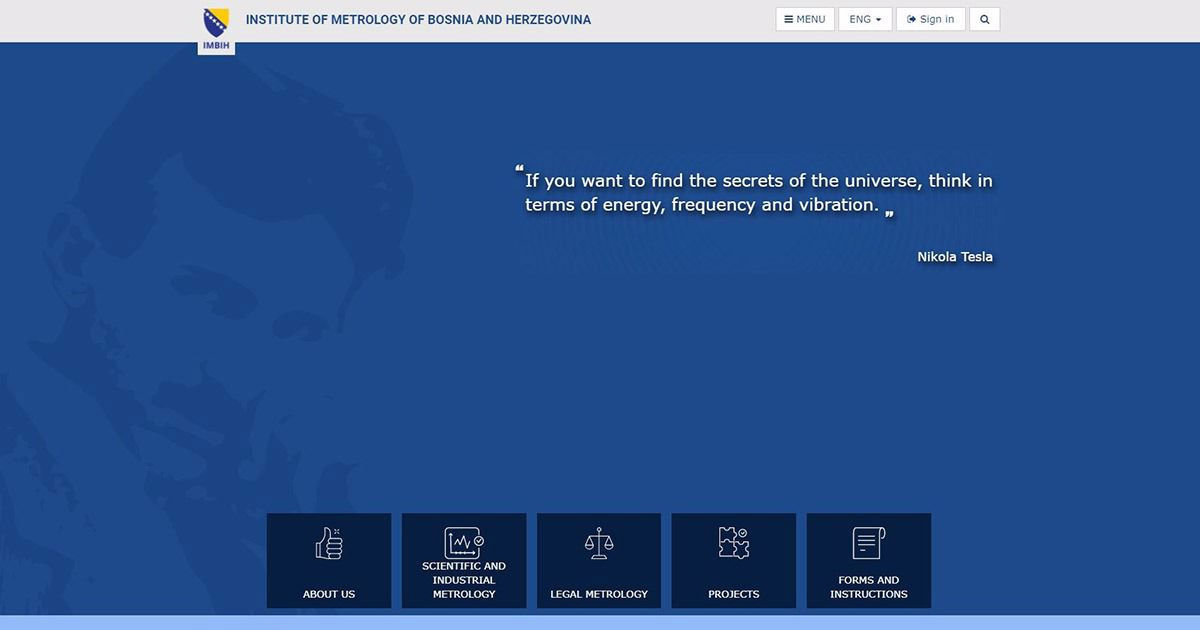Click the balance scales Legal Metrology icon

pyautogui.click(x=599, y=543)
